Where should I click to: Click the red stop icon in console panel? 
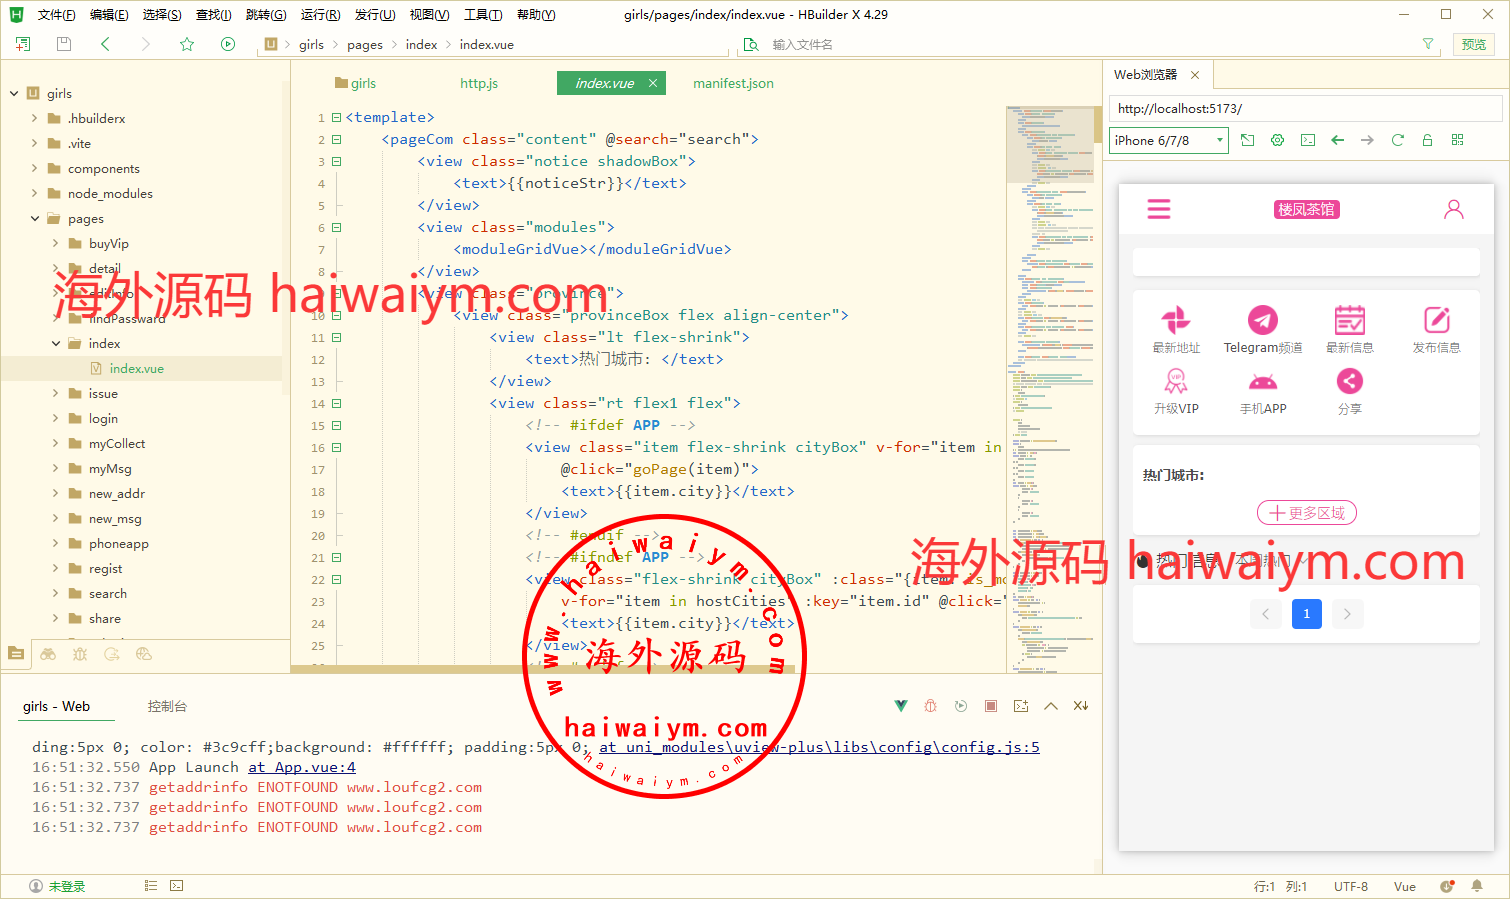click(x=991, y=706)
